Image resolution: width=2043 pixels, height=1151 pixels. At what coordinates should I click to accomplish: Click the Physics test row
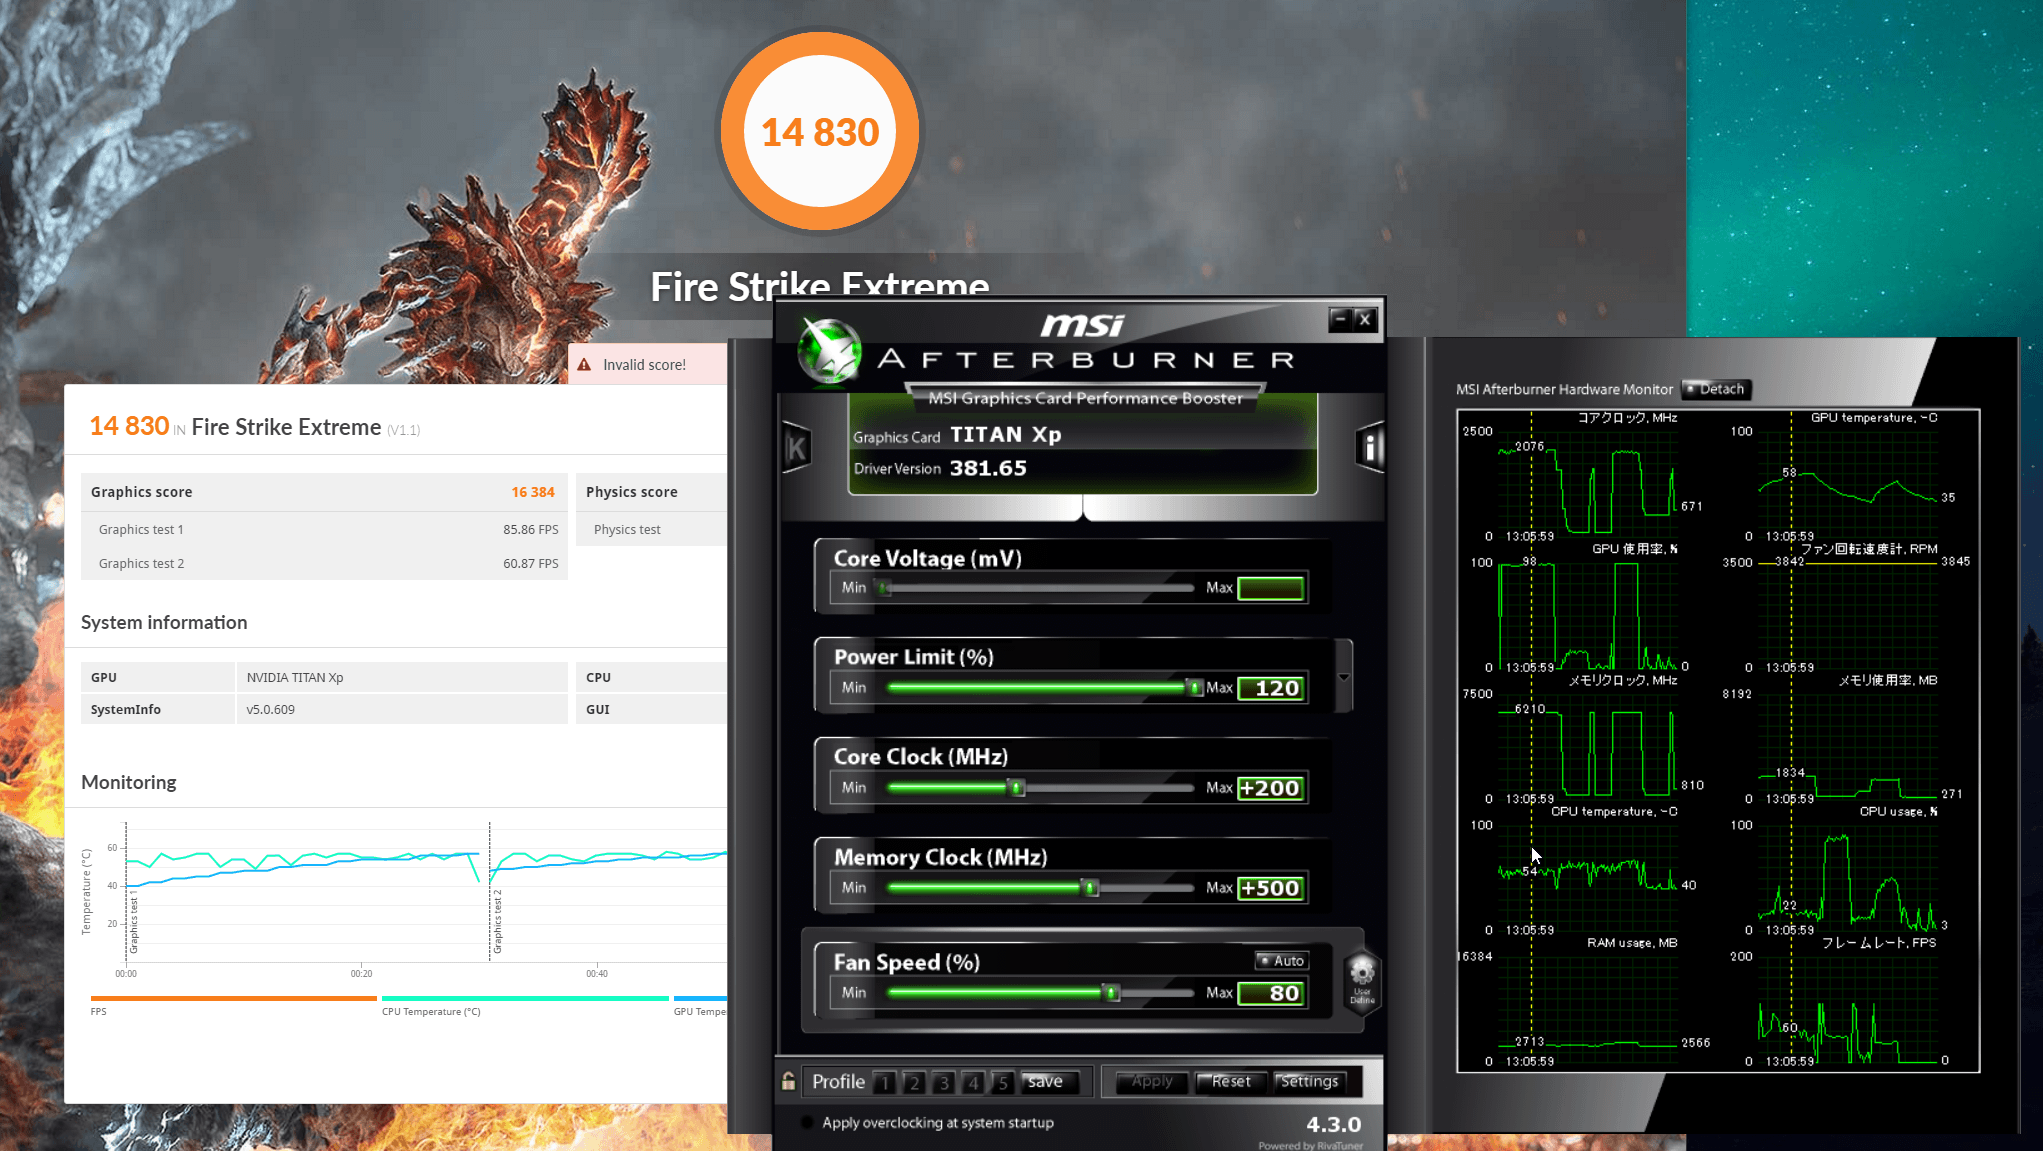652,529
